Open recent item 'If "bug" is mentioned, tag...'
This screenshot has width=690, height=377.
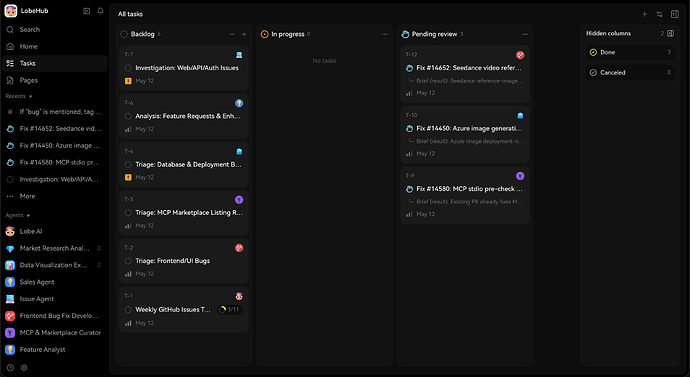[x=55, y=112]
